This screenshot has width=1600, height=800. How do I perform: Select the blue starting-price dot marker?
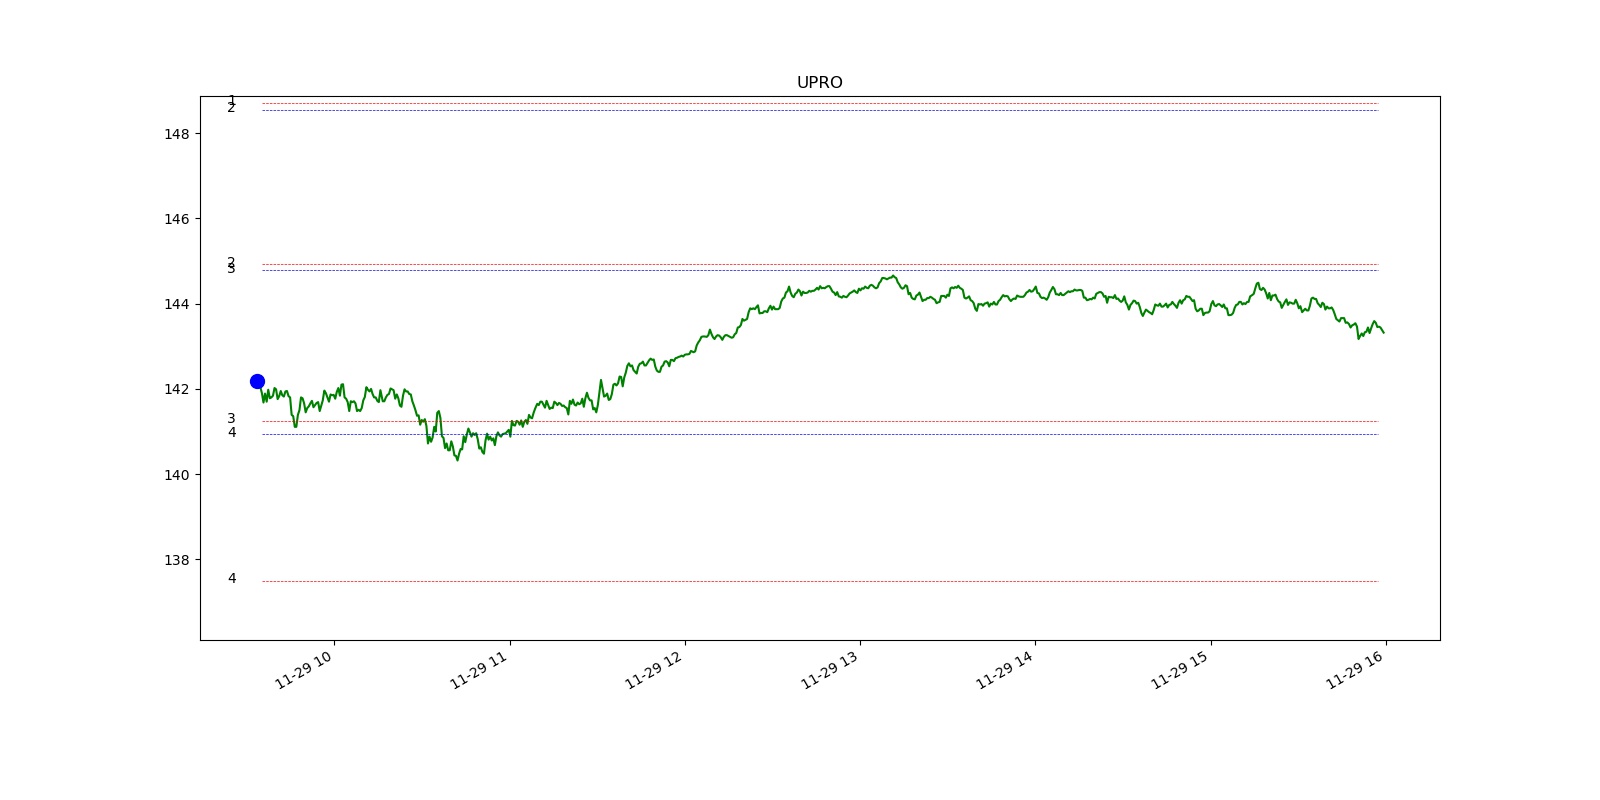click(x=257, y=381)
